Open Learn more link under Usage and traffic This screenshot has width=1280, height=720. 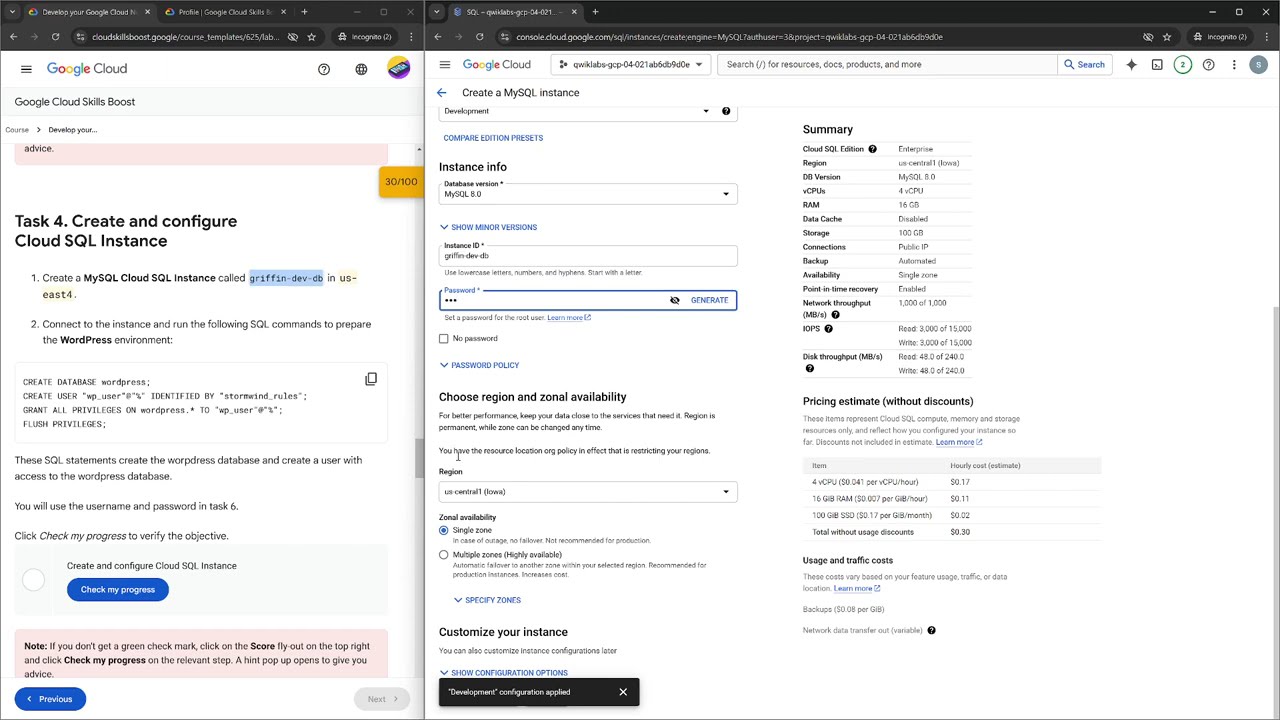click(856, 588)
